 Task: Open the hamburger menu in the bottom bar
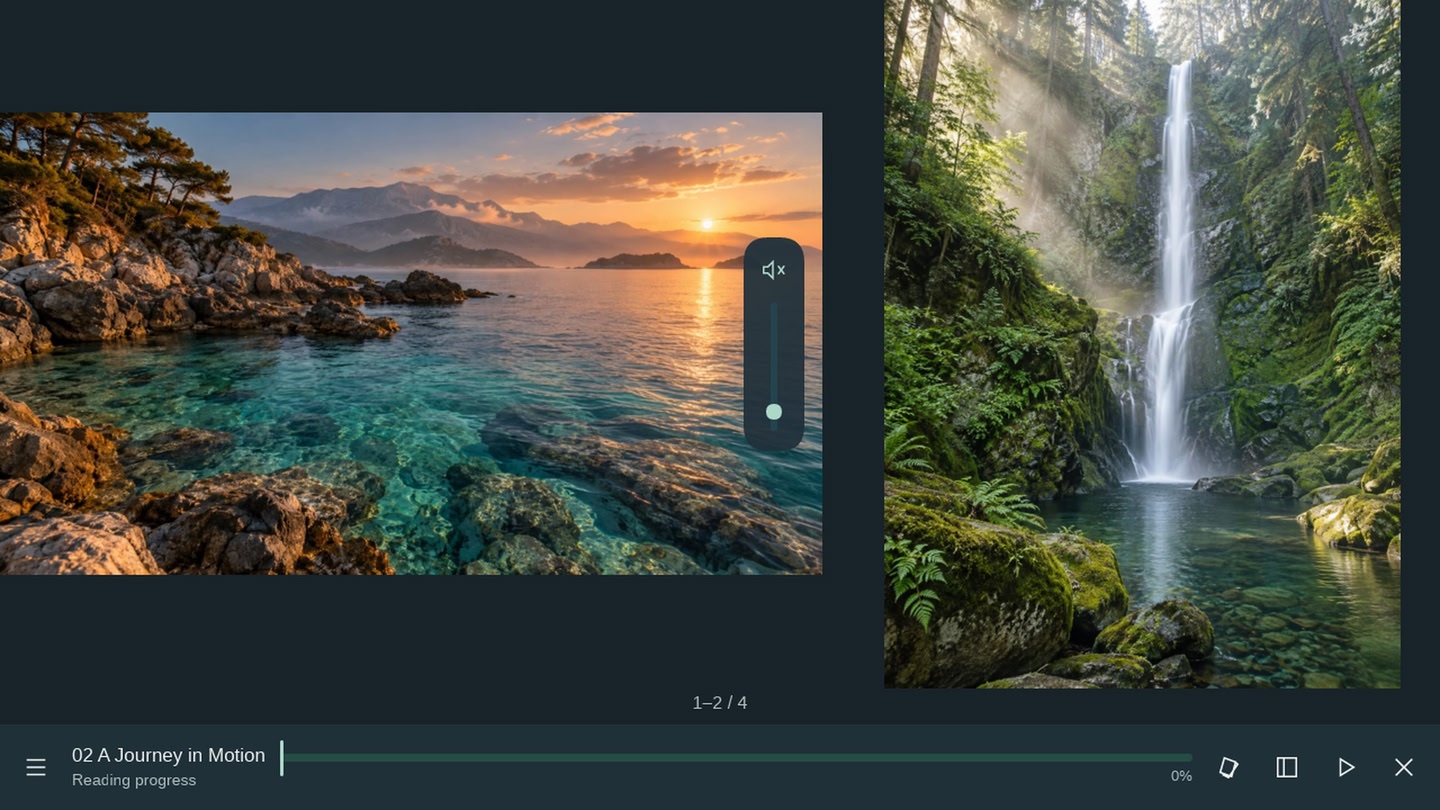pos(36,767)
